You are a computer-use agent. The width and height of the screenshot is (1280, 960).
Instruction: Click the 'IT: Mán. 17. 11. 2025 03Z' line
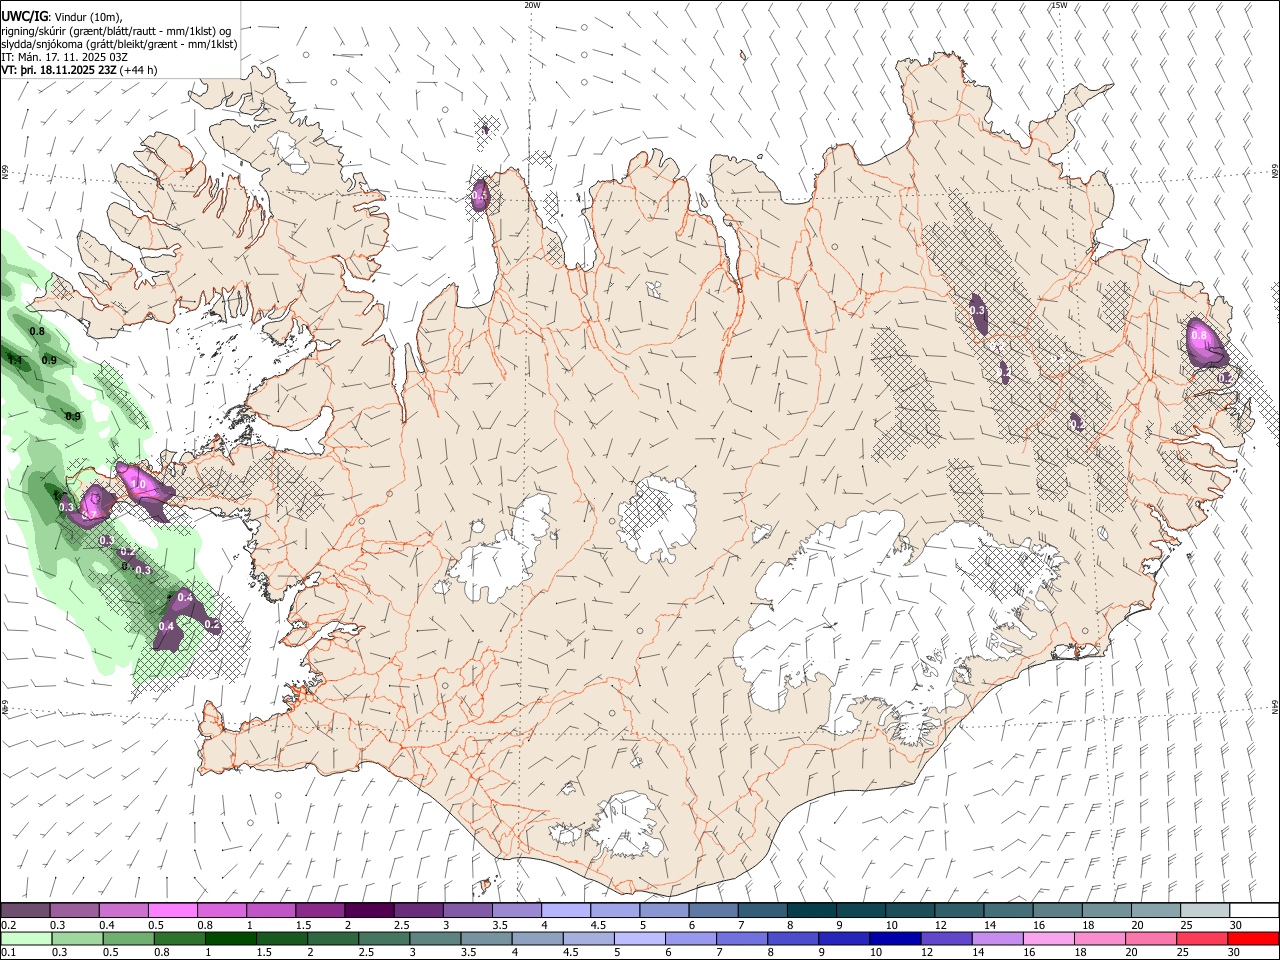64,57
